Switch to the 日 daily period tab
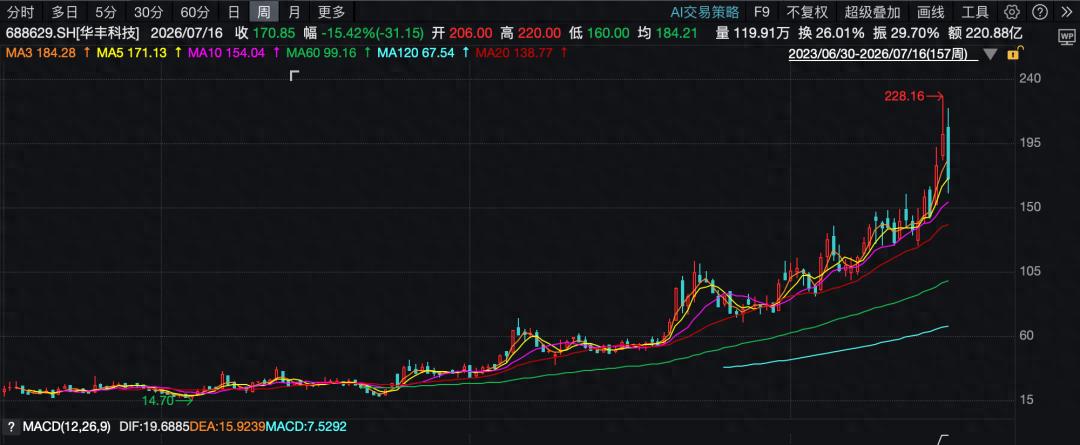Screen dimensions: 1080x445 click(x=234, y=12)
